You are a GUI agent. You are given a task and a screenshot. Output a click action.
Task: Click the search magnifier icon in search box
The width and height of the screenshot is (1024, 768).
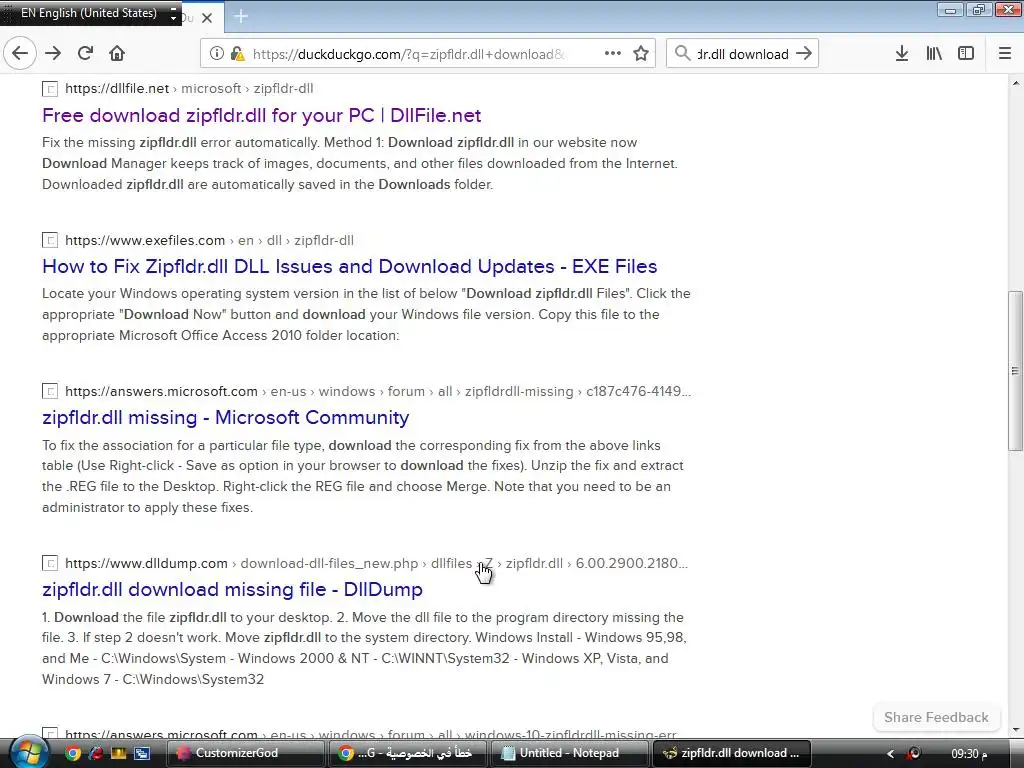click(682, 54)
